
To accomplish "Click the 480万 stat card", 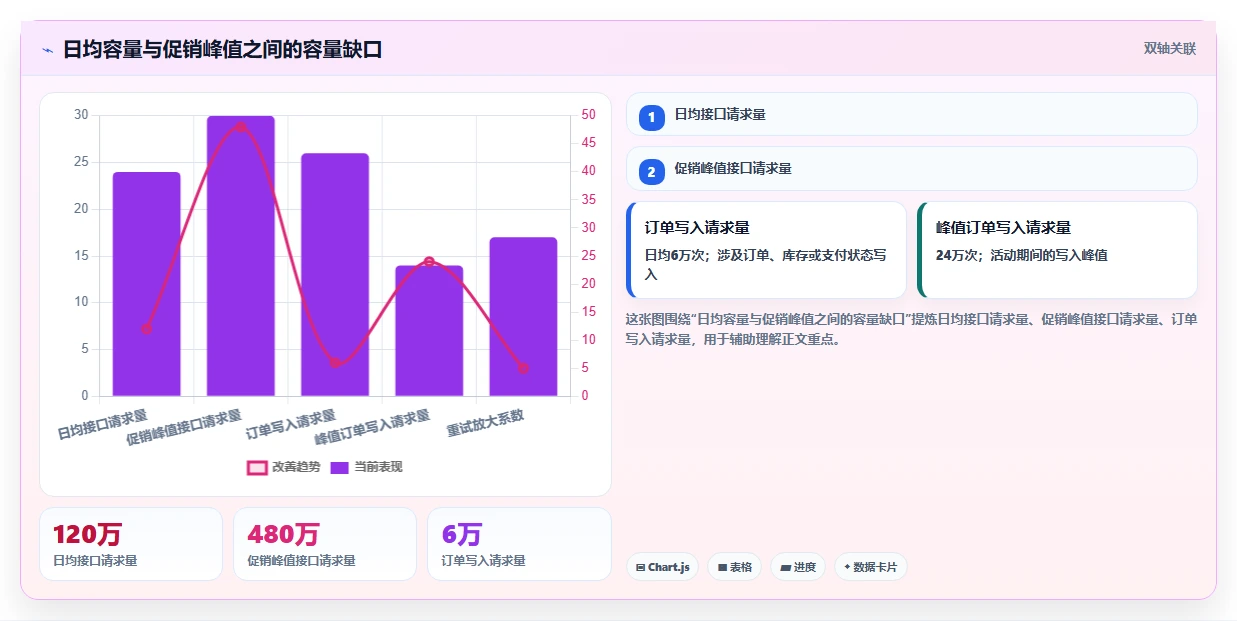I will (x=324, y=544).
